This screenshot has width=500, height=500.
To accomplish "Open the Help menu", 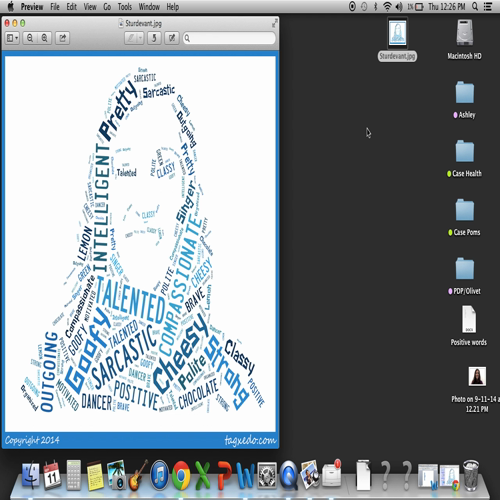I will pyautogui.click(x=173, y=7).
